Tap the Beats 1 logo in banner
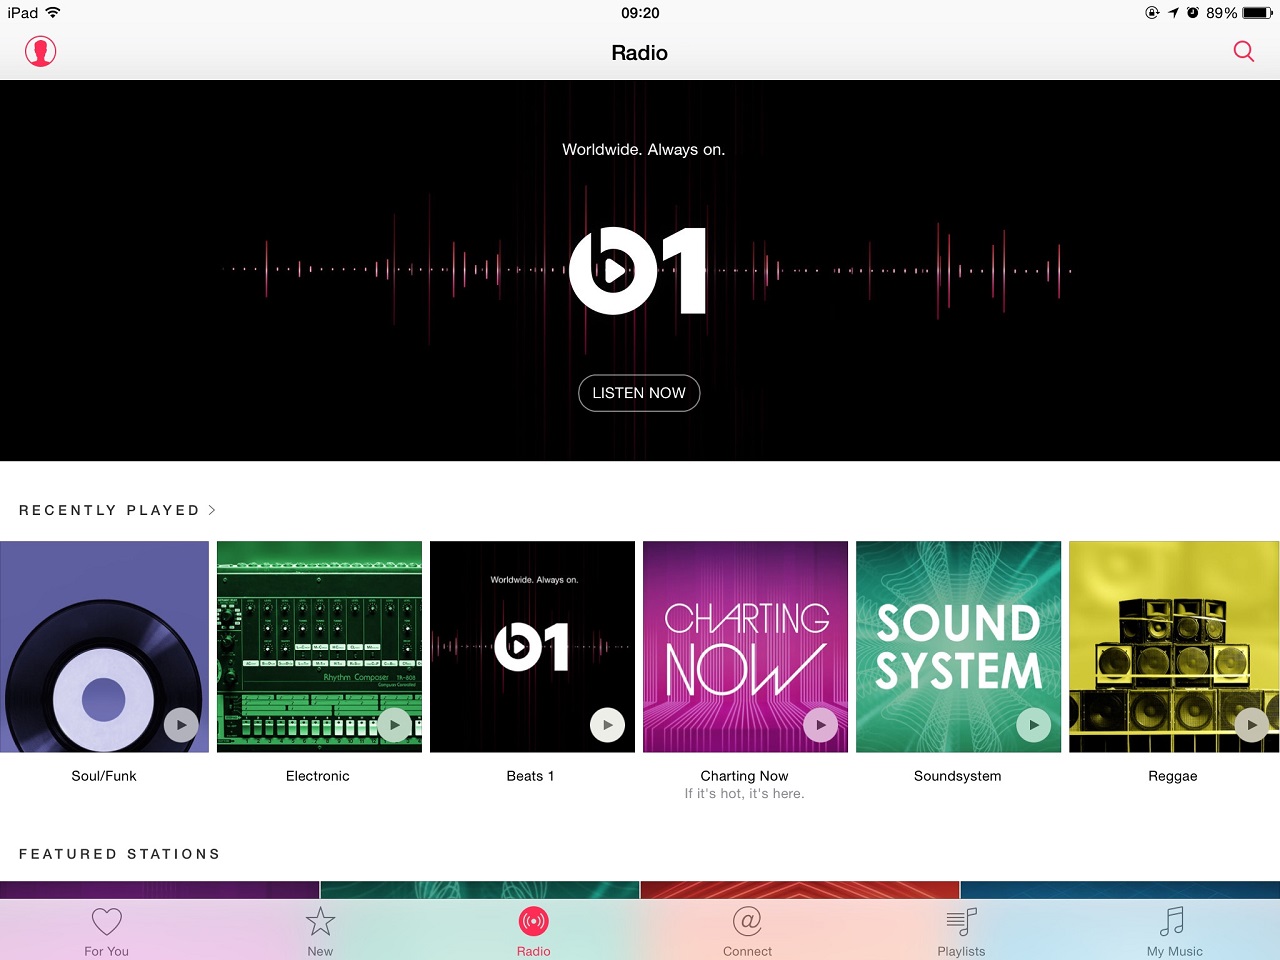The height and width of the screenshot is (960, 1280). click(638, 271)
